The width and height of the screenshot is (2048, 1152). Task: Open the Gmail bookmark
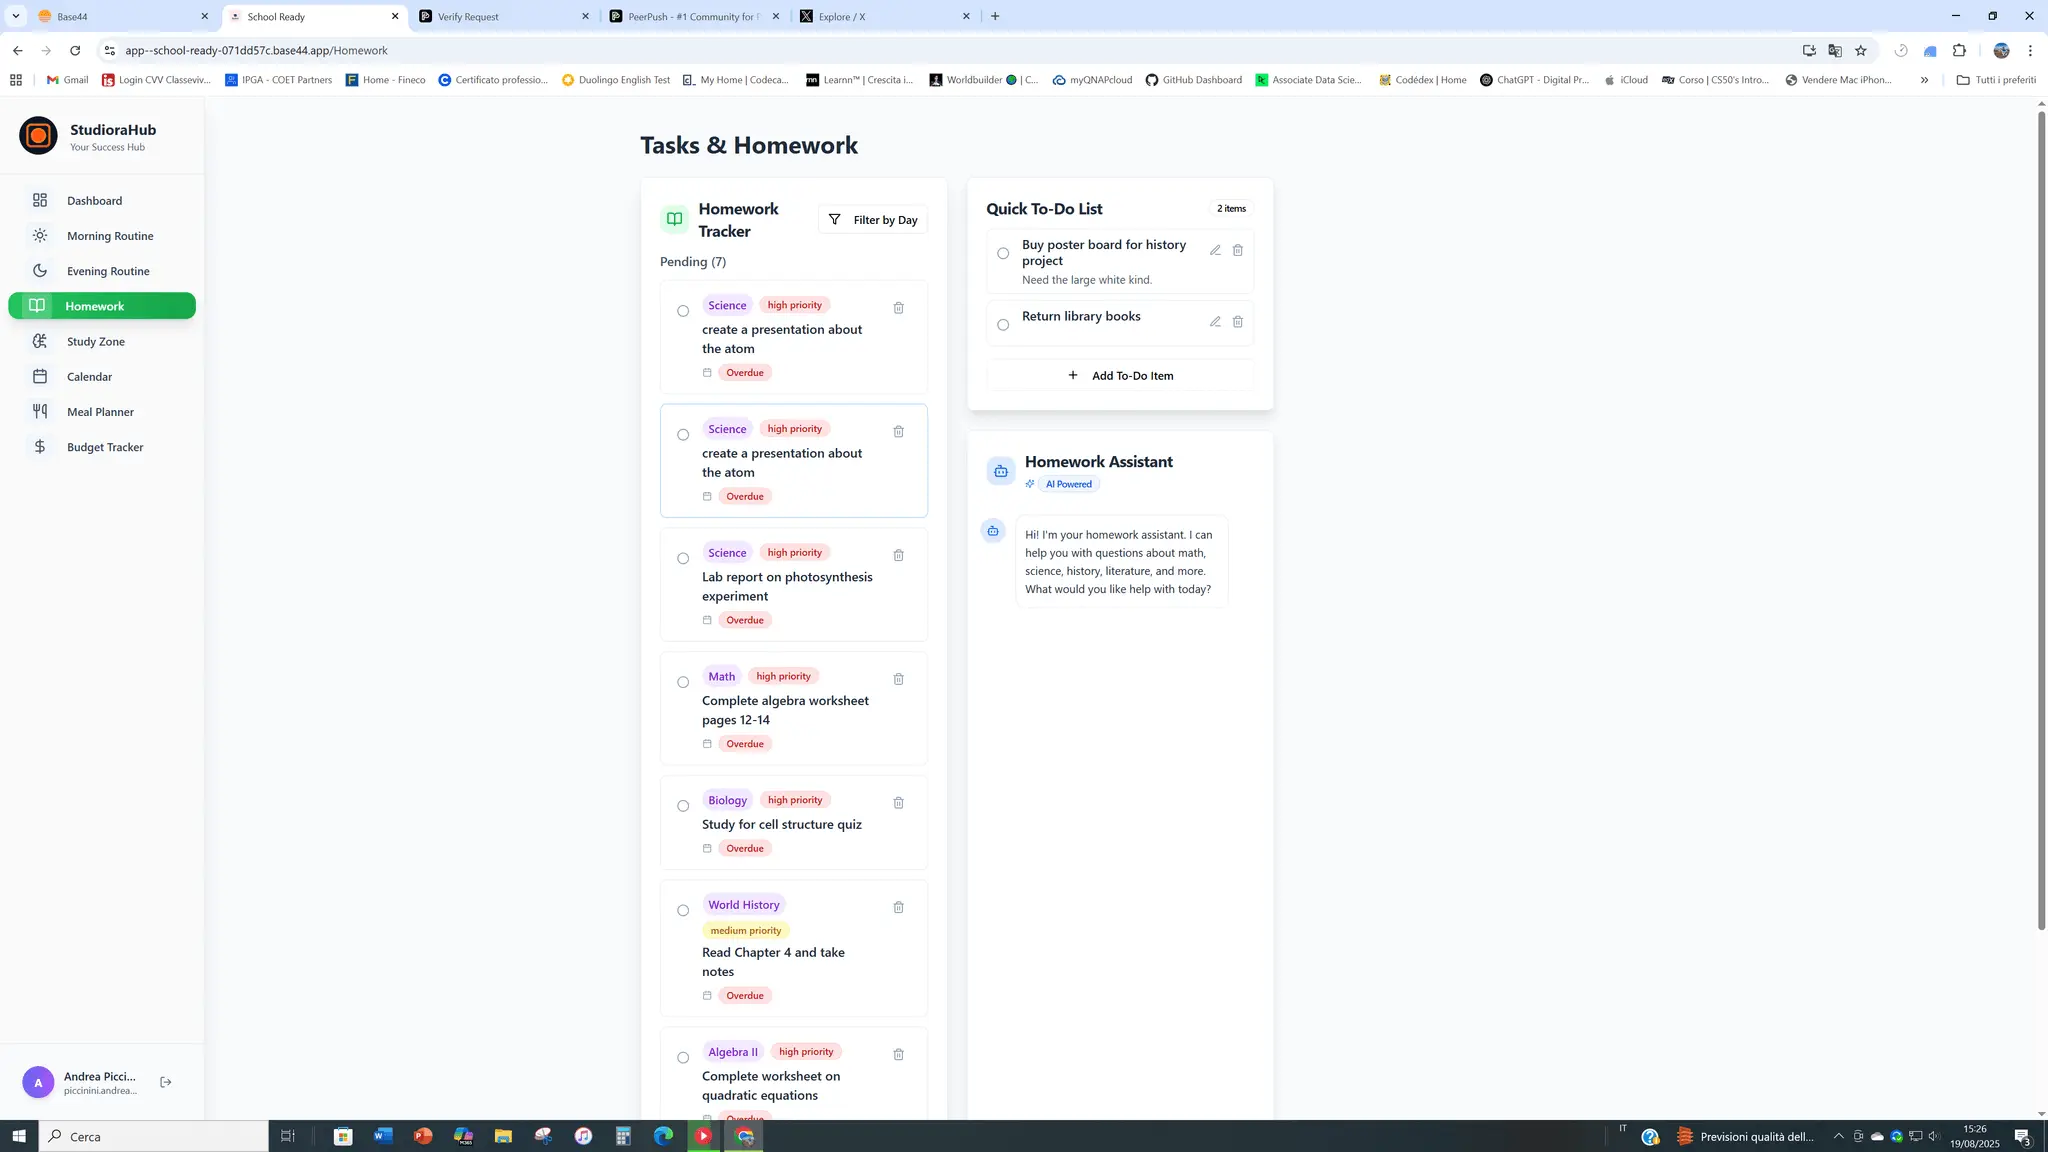(67, 80)
